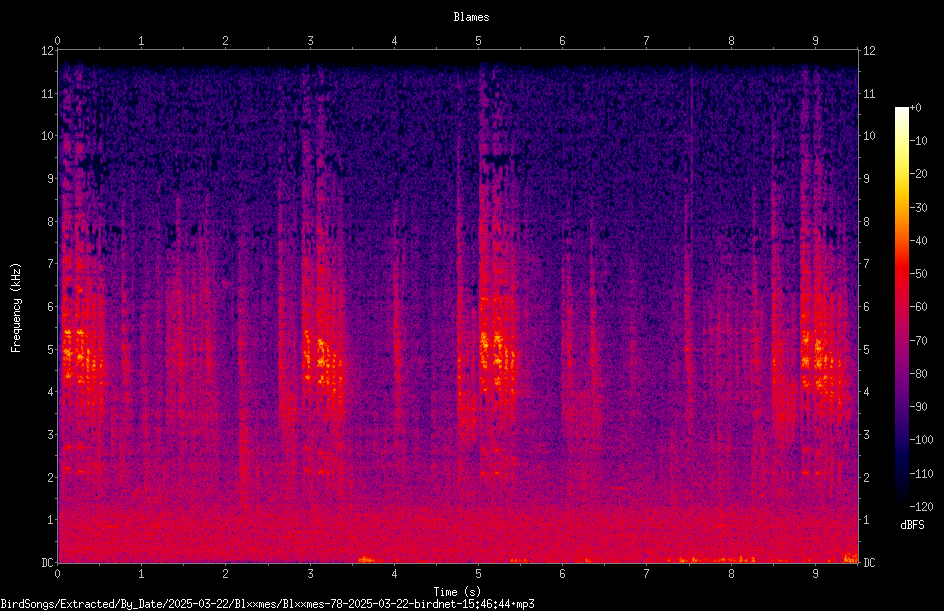Click the 12 kHz label on left axis
This screenshot has height=611, width=944.
click(48, 51)
